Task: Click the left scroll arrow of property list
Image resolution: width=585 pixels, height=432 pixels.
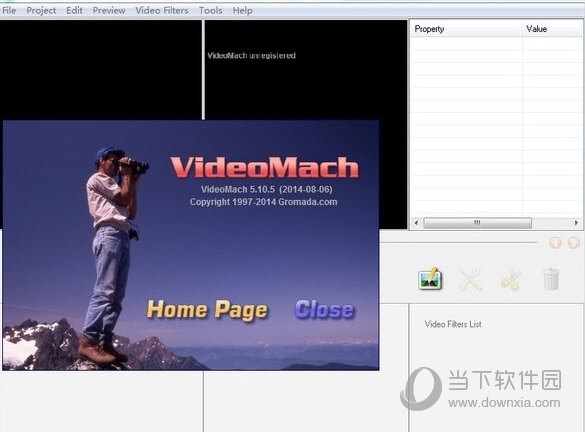Action: click(x=416, y=223)
